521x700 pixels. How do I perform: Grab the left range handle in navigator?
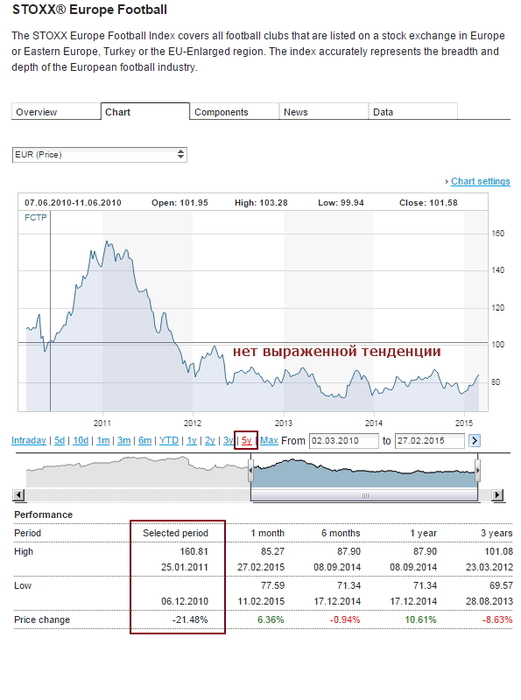click(x=251, y=470)
